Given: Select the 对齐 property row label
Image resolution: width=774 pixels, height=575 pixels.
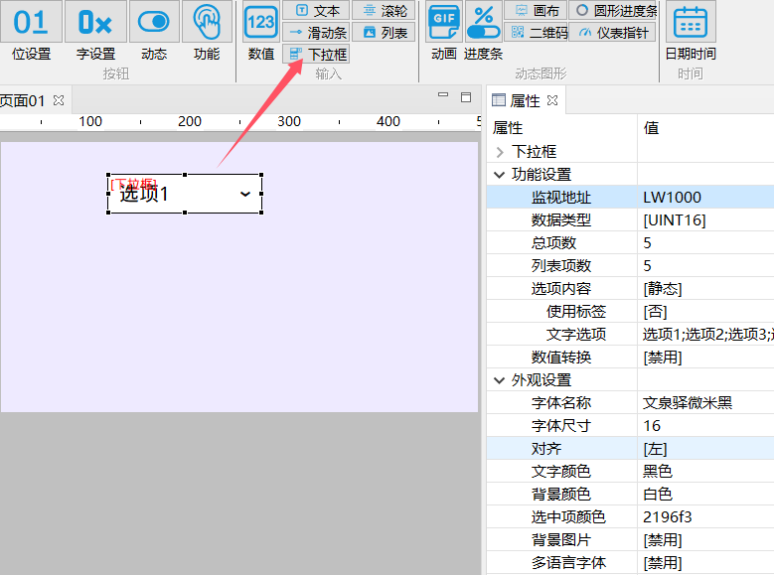Looking at the screenshot, I should click(546, 449).
